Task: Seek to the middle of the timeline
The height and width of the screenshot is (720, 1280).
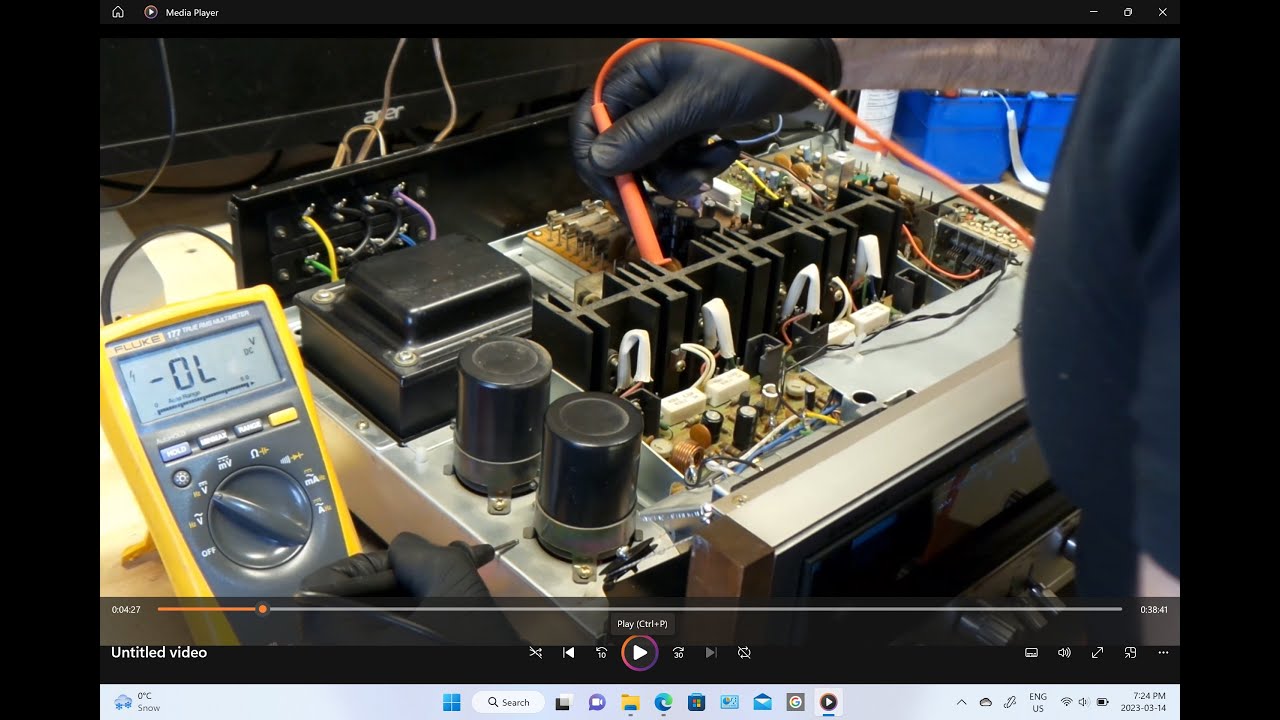Action: click(x=640, y=609)
